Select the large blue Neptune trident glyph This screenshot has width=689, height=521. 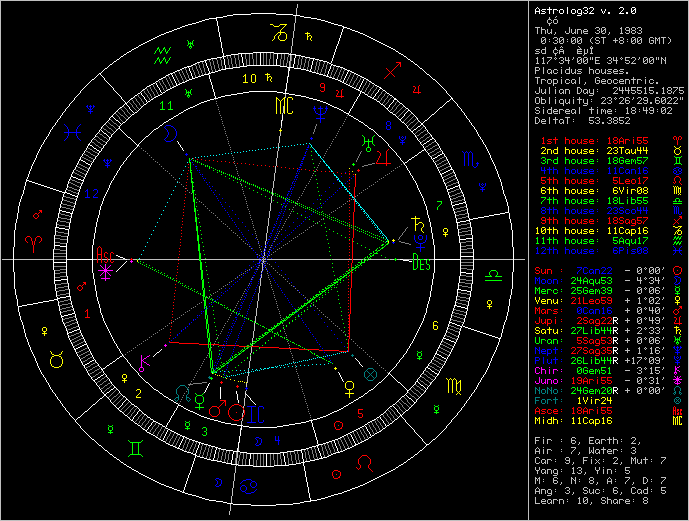click(320, 114)
